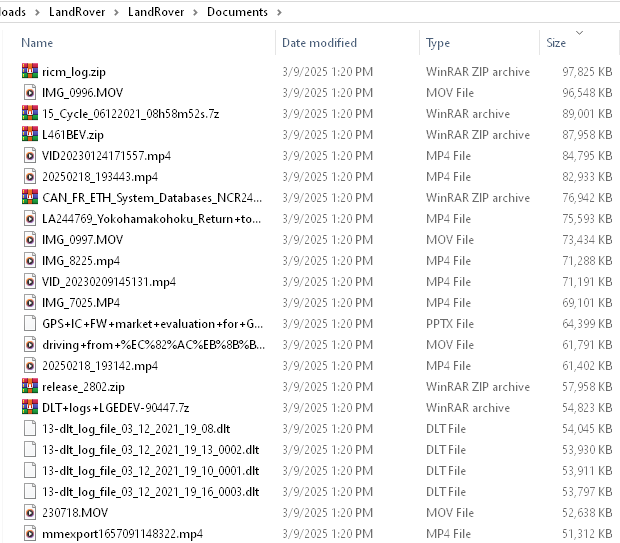Click the PPTX File type cell
Screen dimensions: 620x543
point(450,324)
